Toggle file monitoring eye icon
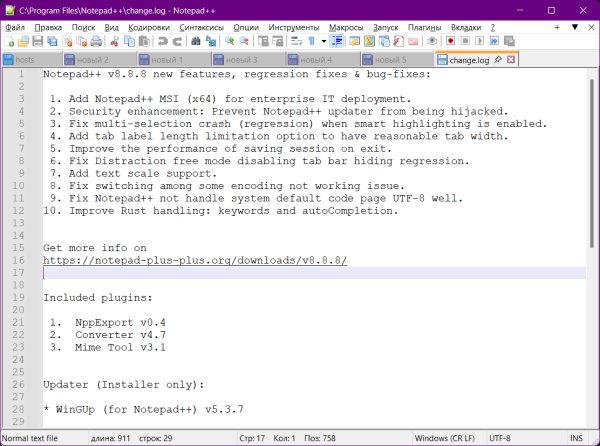The image size is (600, 446). pos(432,41)
